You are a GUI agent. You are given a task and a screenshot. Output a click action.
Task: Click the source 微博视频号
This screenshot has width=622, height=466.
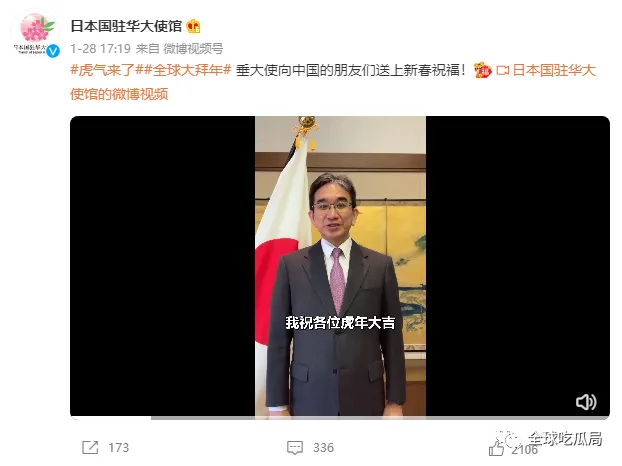pos(193,49)
